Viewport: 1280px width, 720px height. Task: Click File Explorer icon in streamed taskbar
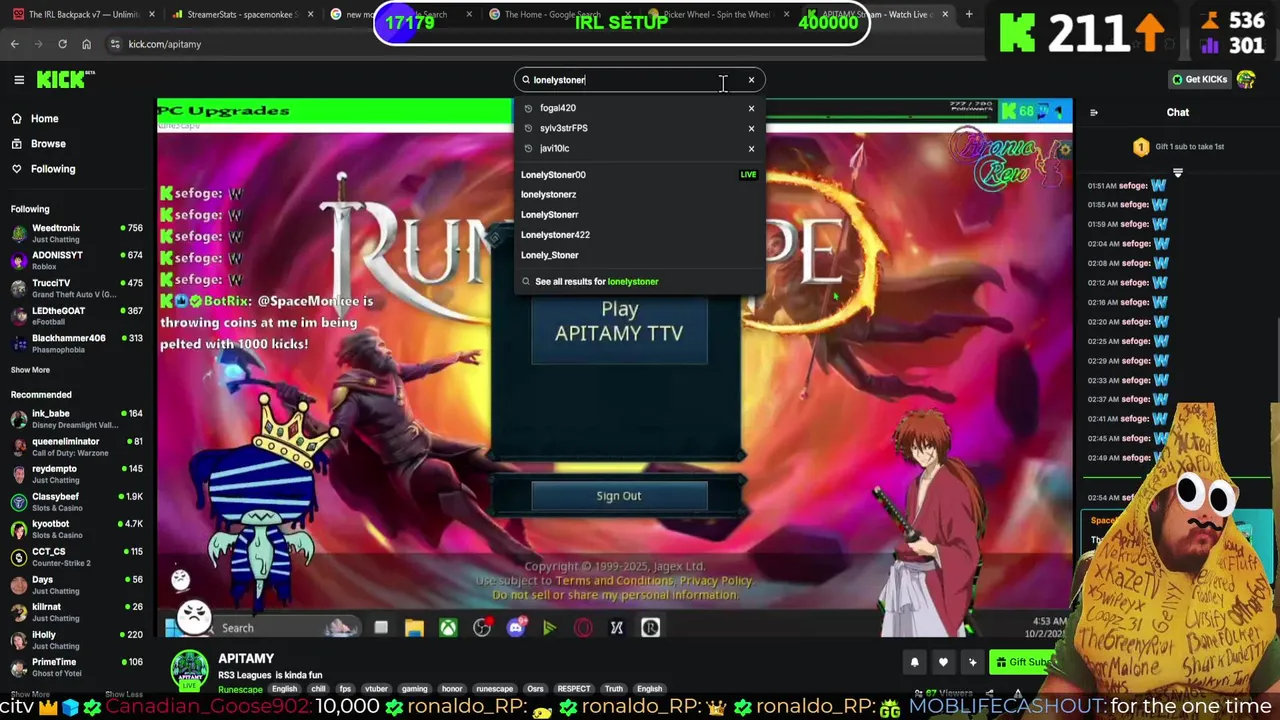coord(414,628)
